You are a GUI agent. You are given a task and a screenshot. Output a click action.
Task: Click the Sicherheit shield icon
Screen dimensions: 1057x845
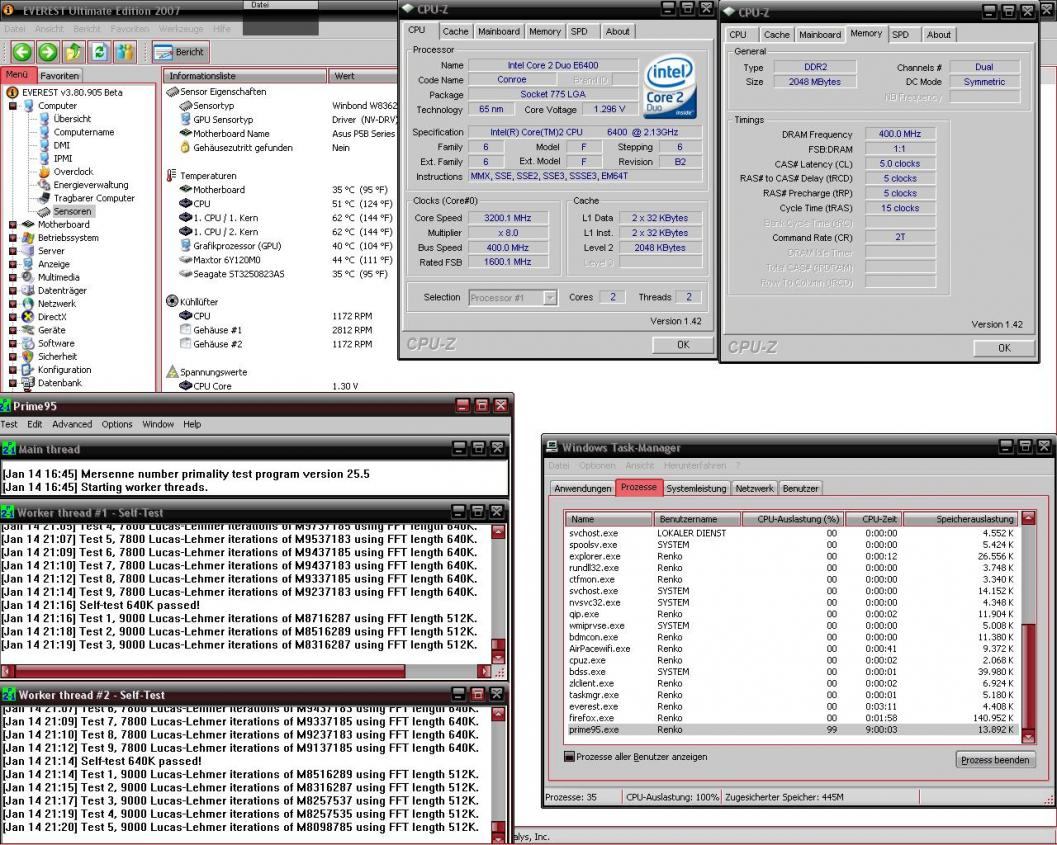coord(28,356)
